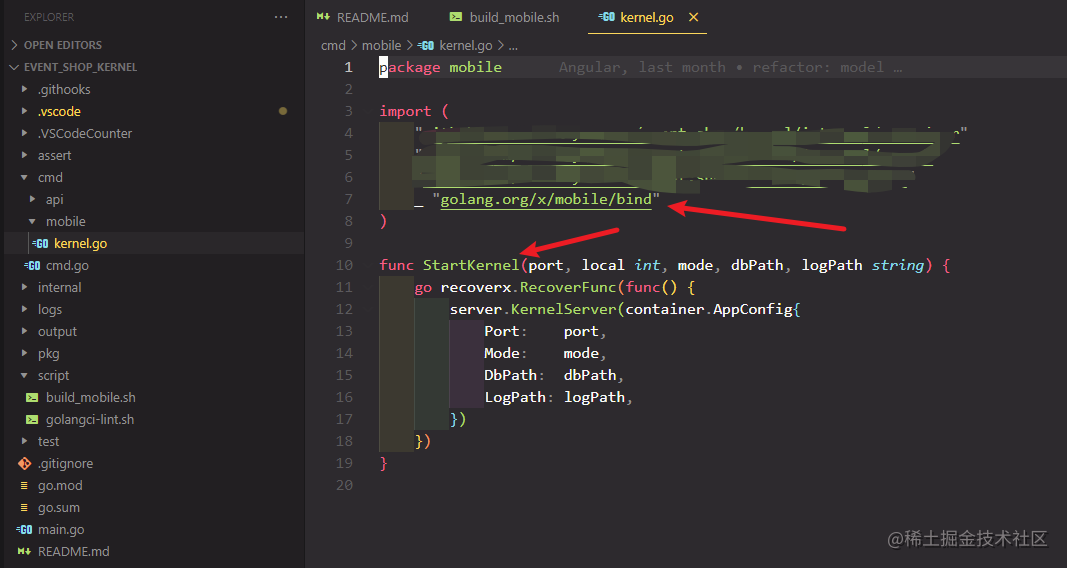Click the mobile breadcrumb segment

(381, 46)
